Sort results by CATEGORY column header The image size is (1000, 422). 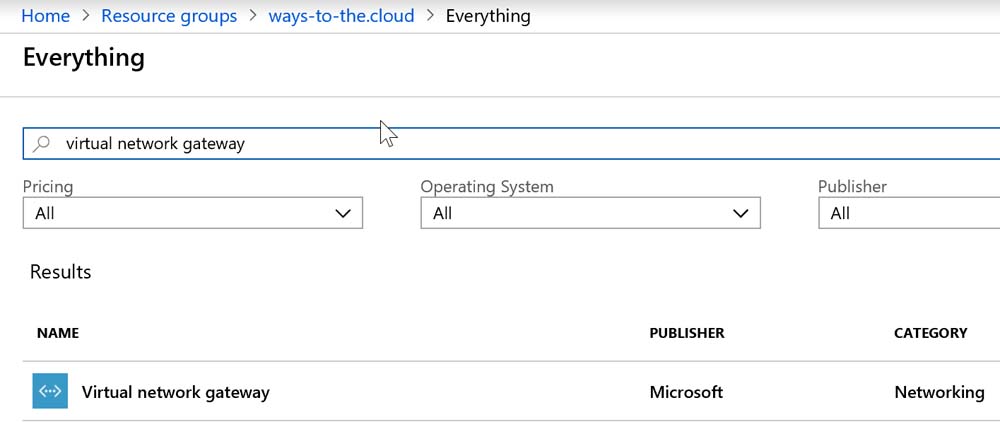pyautogui.click(x=930, y=333)
